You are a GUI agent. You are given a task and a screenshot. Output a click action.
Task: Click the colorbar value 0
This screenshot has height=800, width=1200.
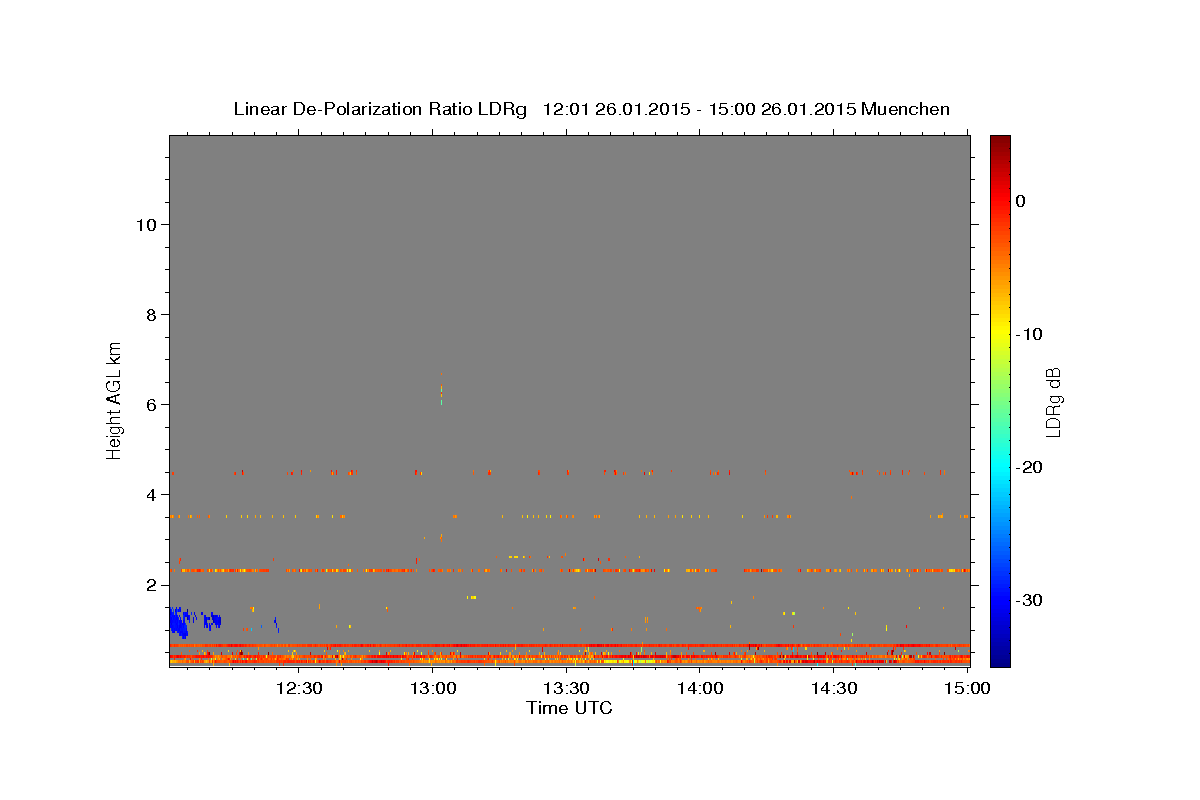coord(1021,201)
